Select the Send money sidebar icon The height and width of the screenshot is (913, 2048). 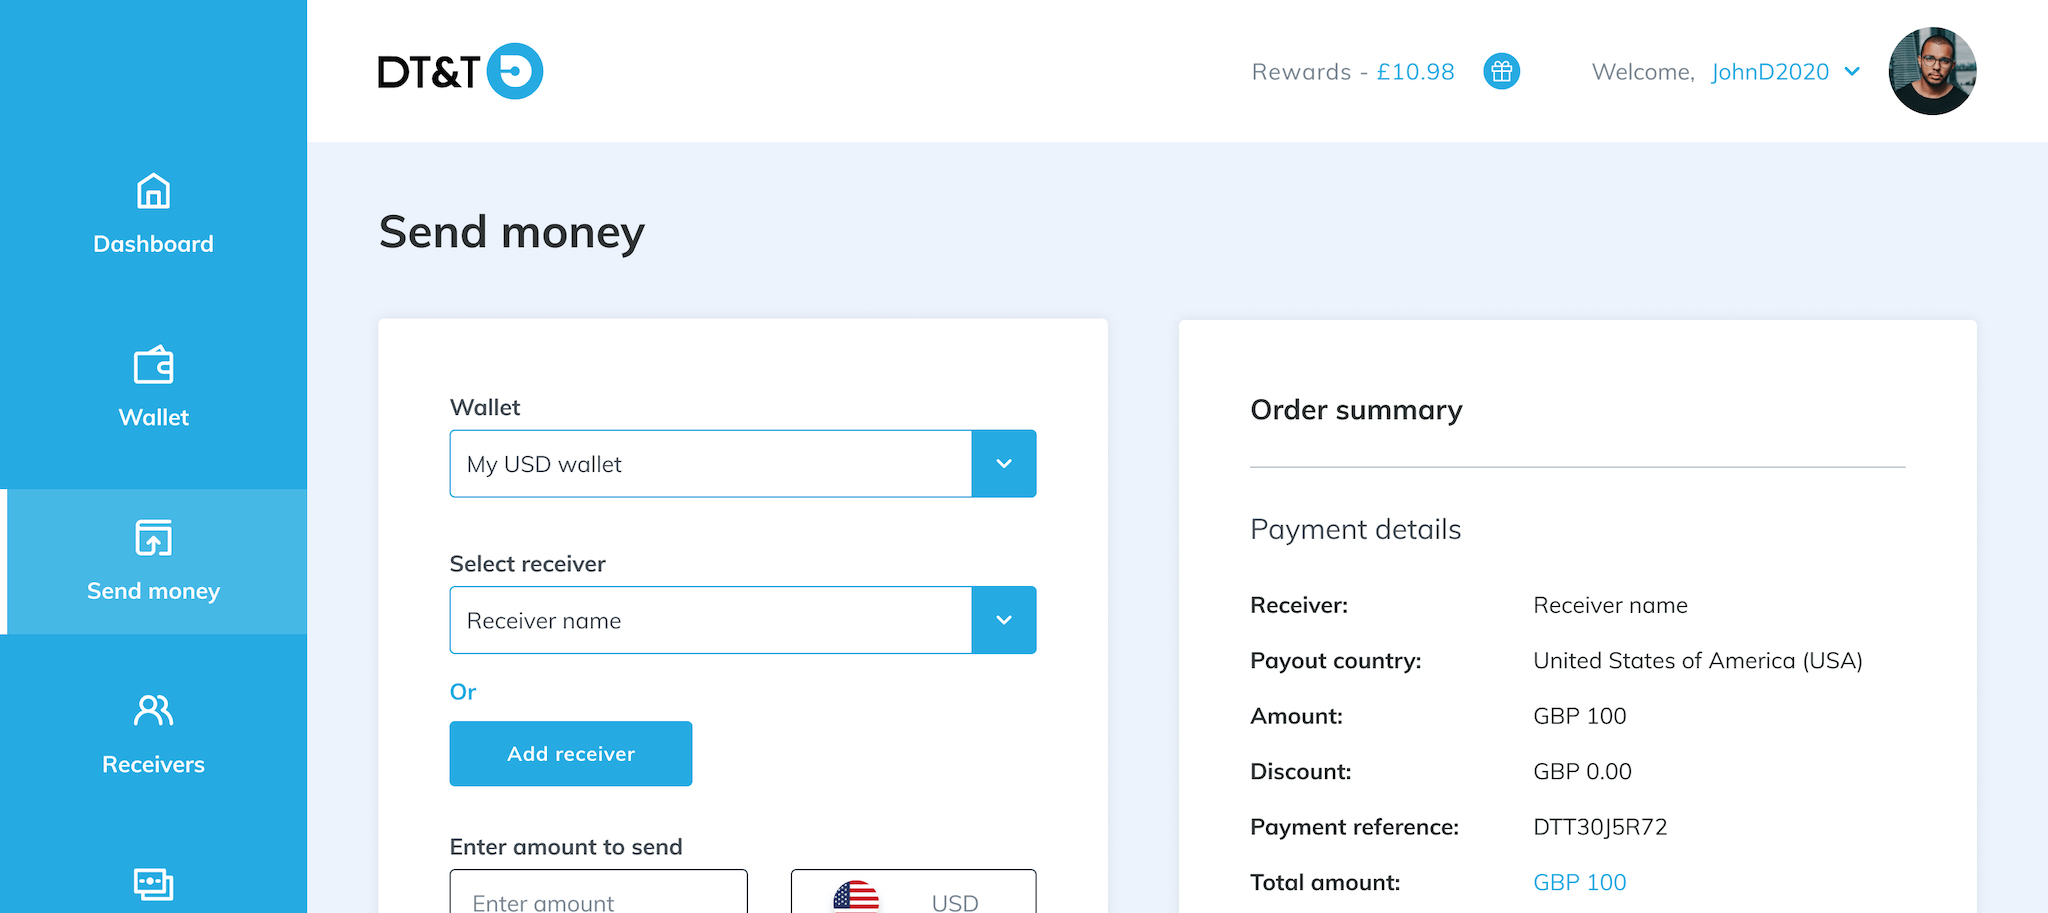(x=153, y=538)
